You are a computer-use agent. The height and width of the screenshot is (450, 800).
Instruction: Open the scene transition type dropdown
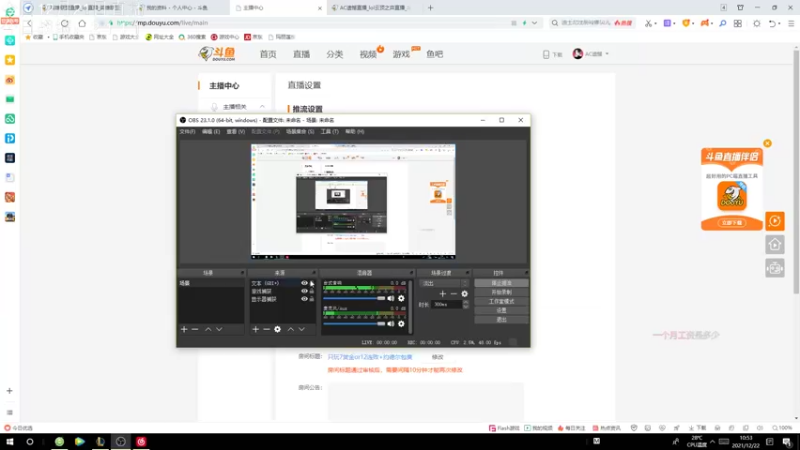[444, 283]
